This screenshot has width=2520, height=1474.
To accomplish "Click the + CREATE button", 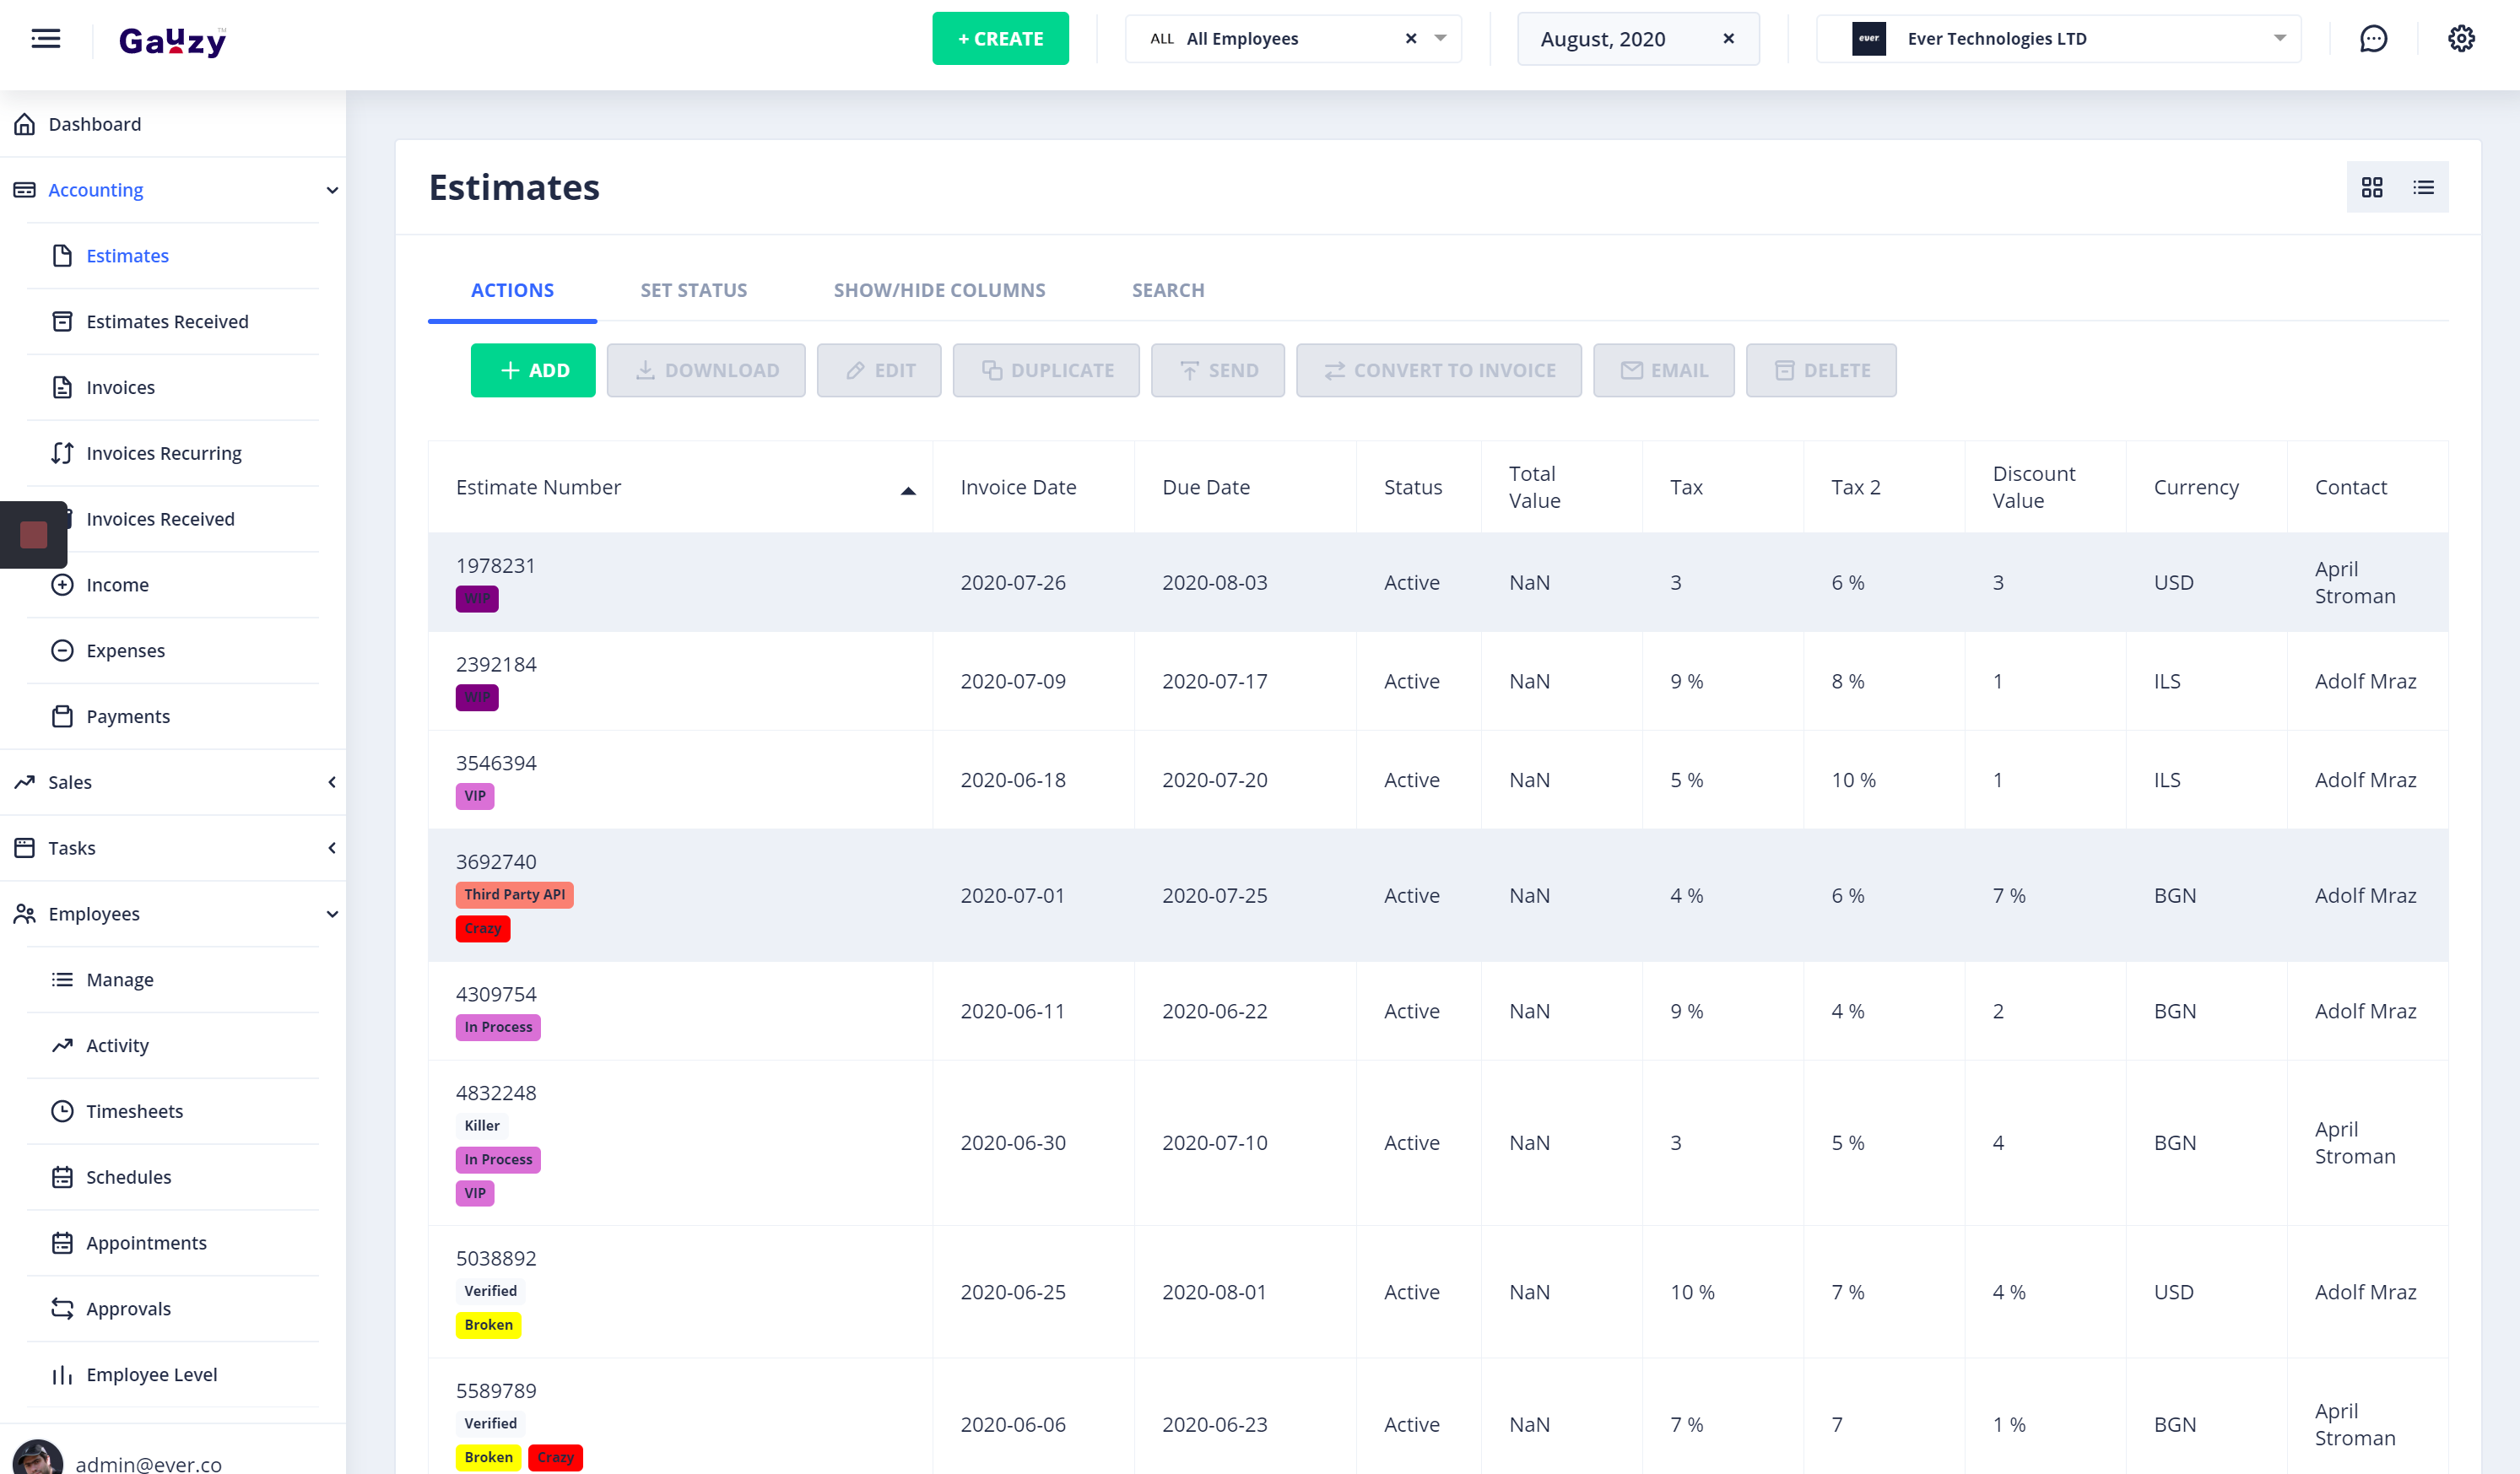I will (1000, 38).
